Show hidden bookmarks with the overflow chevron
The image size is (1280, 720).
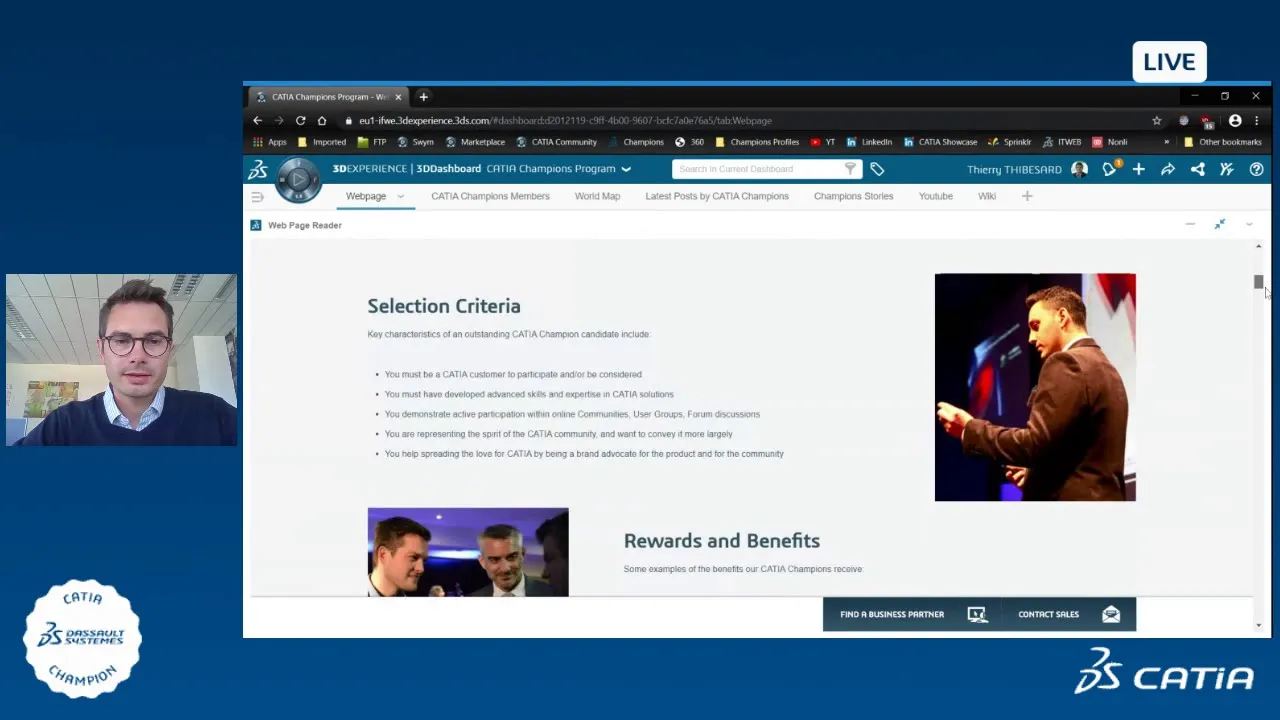1166,142
